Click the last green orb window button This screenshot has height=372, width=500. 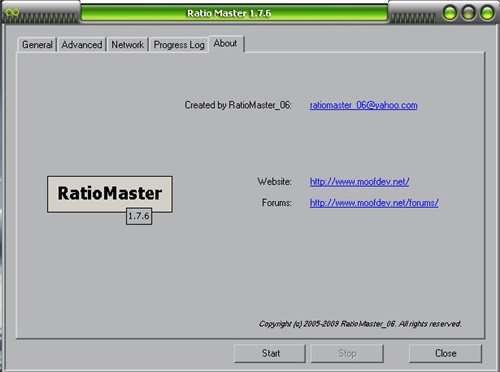[x=487, y=13]
